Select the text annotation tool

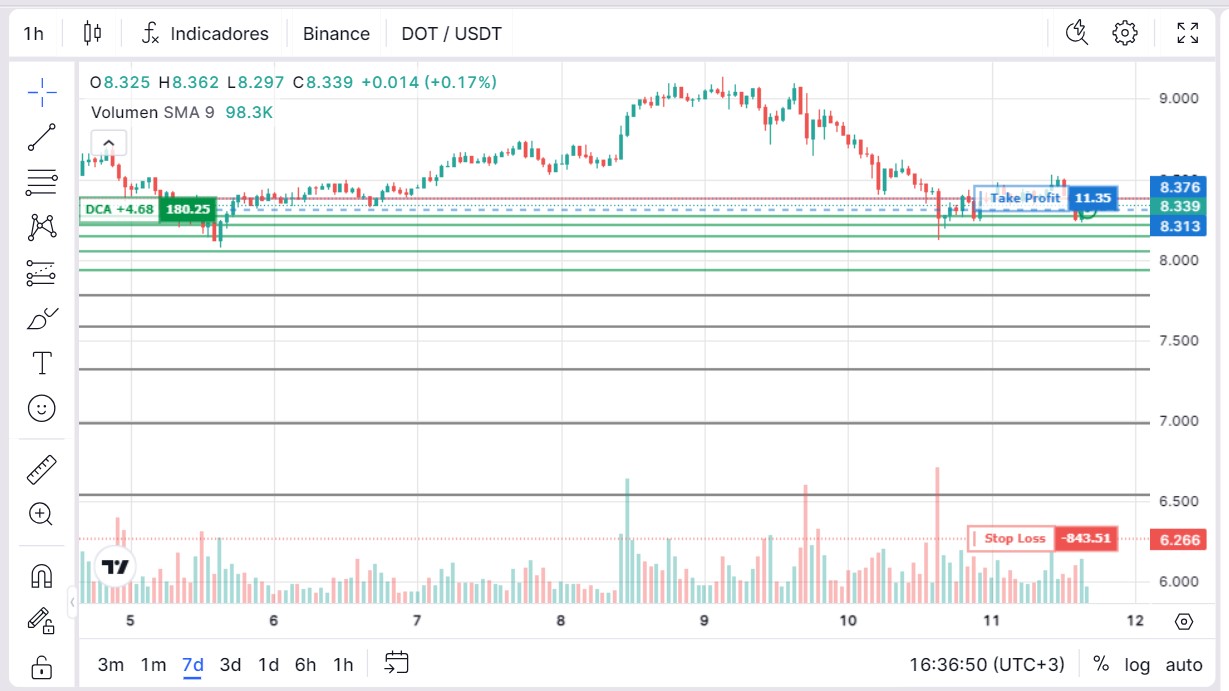[x=42, y=363]
